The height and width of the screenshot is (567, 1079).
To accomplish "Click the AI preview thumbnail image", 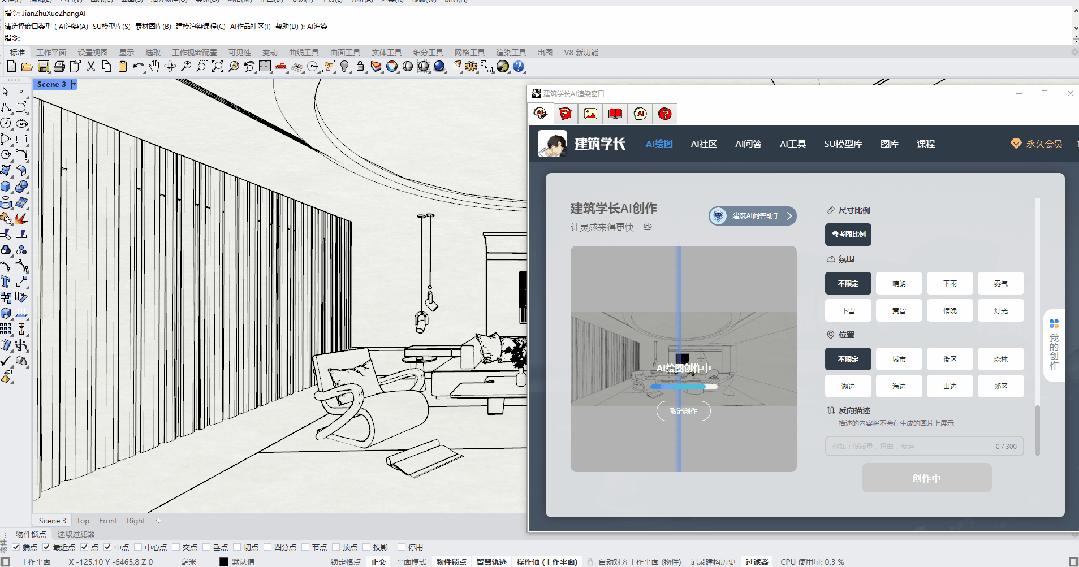I will click(x=683, y=359).
